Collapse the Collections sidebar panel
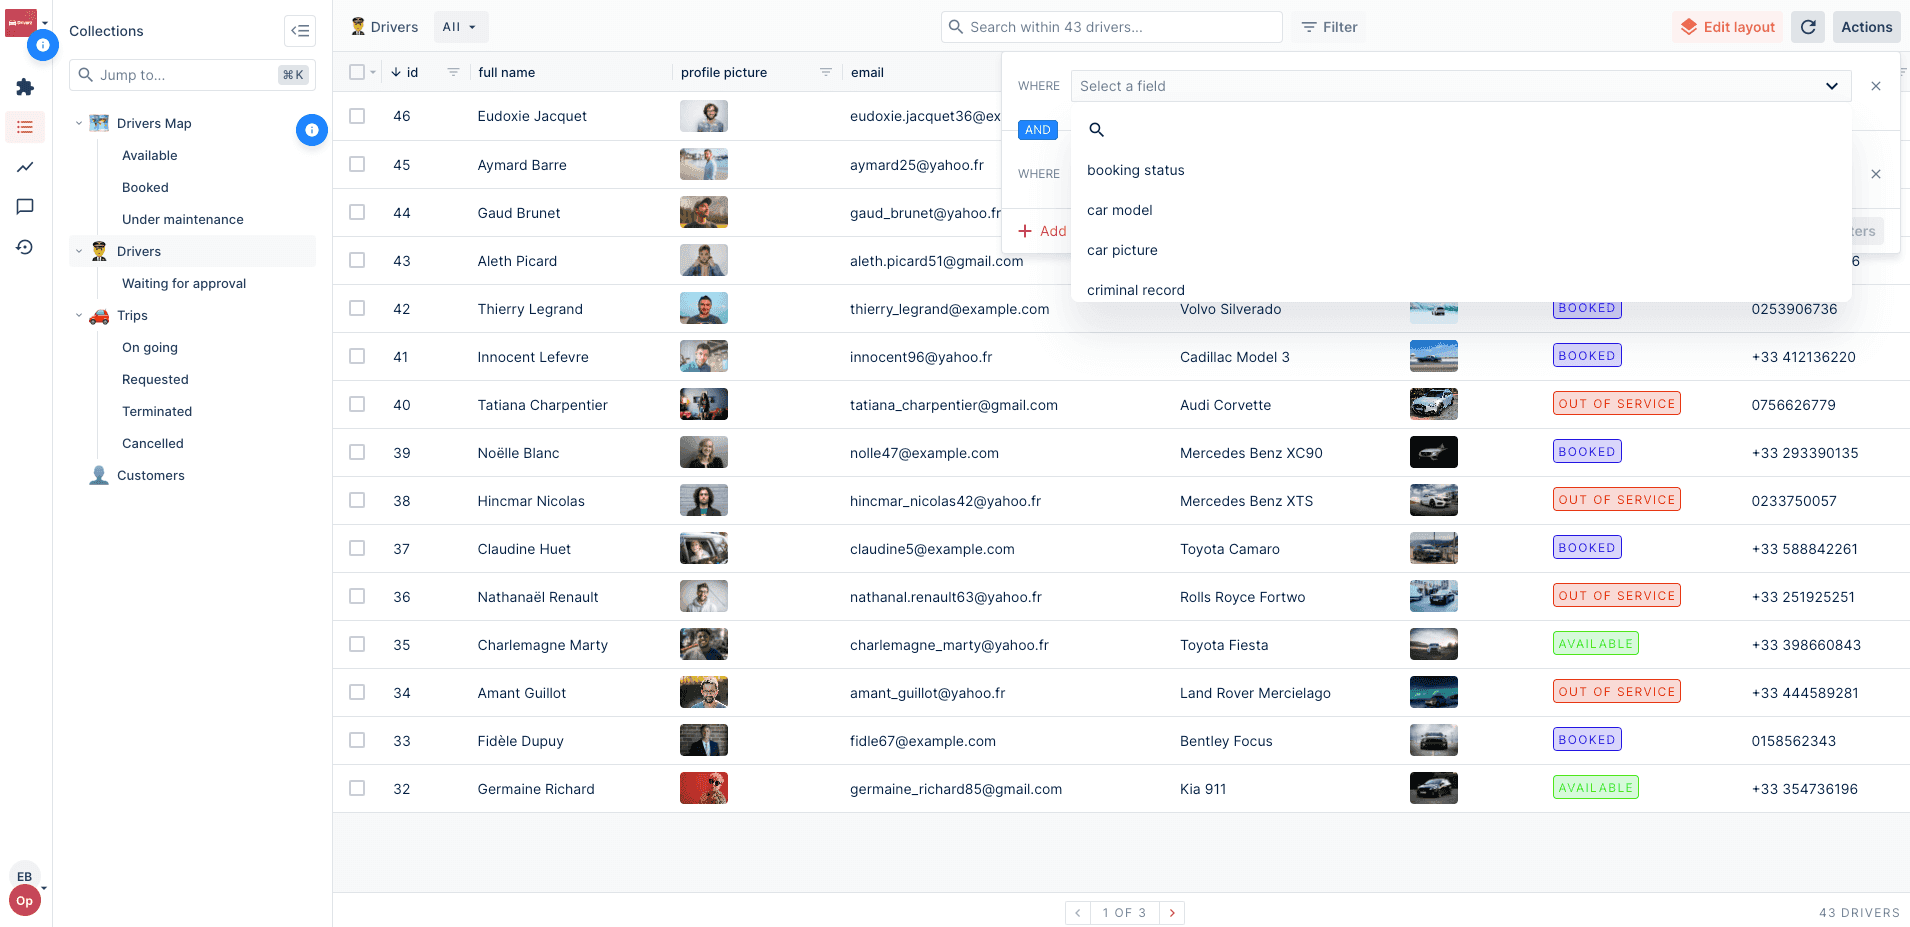1910x927 pixels. pyautogui.click(x=300, y=31)
